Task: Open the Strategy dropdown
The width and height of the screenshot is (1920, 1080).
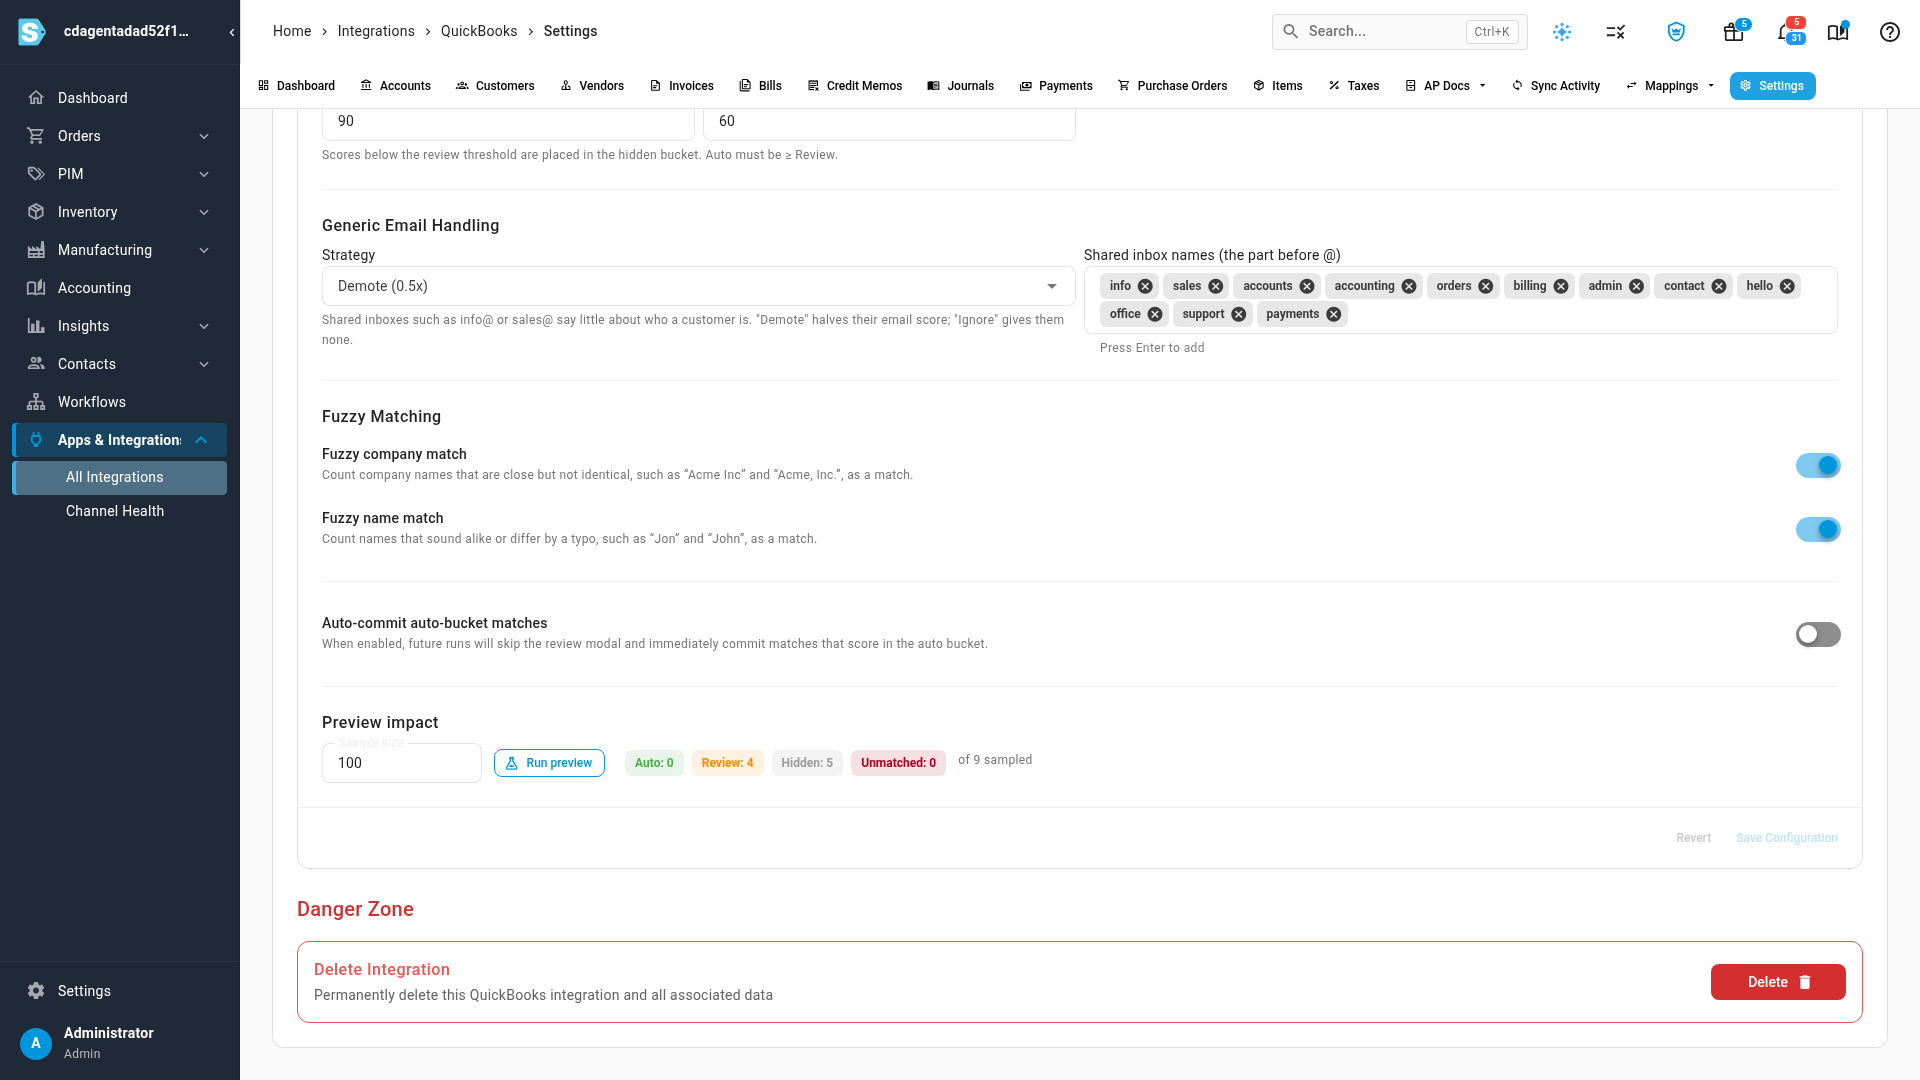Action: pyautogui.click(x=698, y=286)
